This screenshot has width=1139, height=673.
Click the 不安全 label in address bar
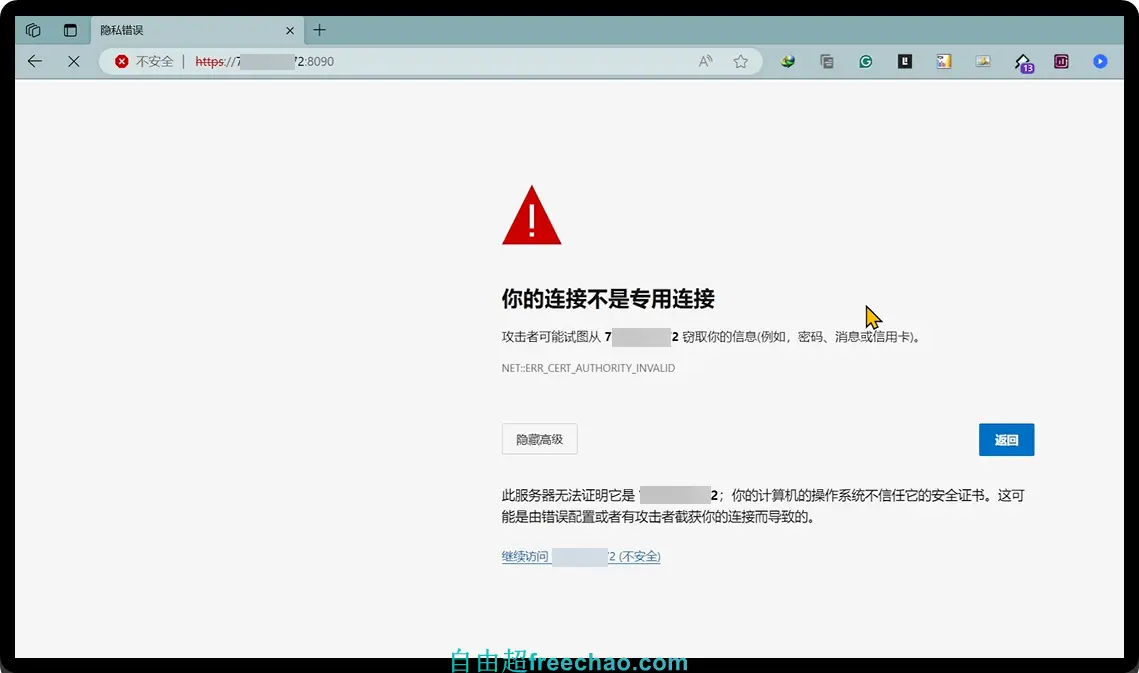click(154, 61)
